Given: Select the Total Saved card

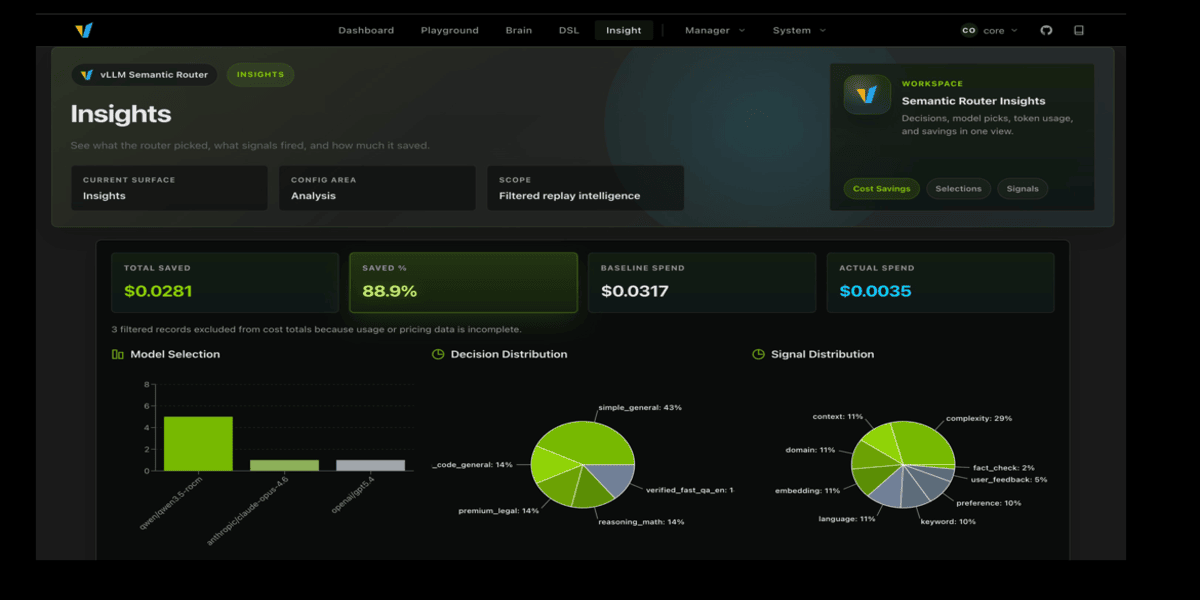Looking at the screenshot, I should click(x=225, y=282).
